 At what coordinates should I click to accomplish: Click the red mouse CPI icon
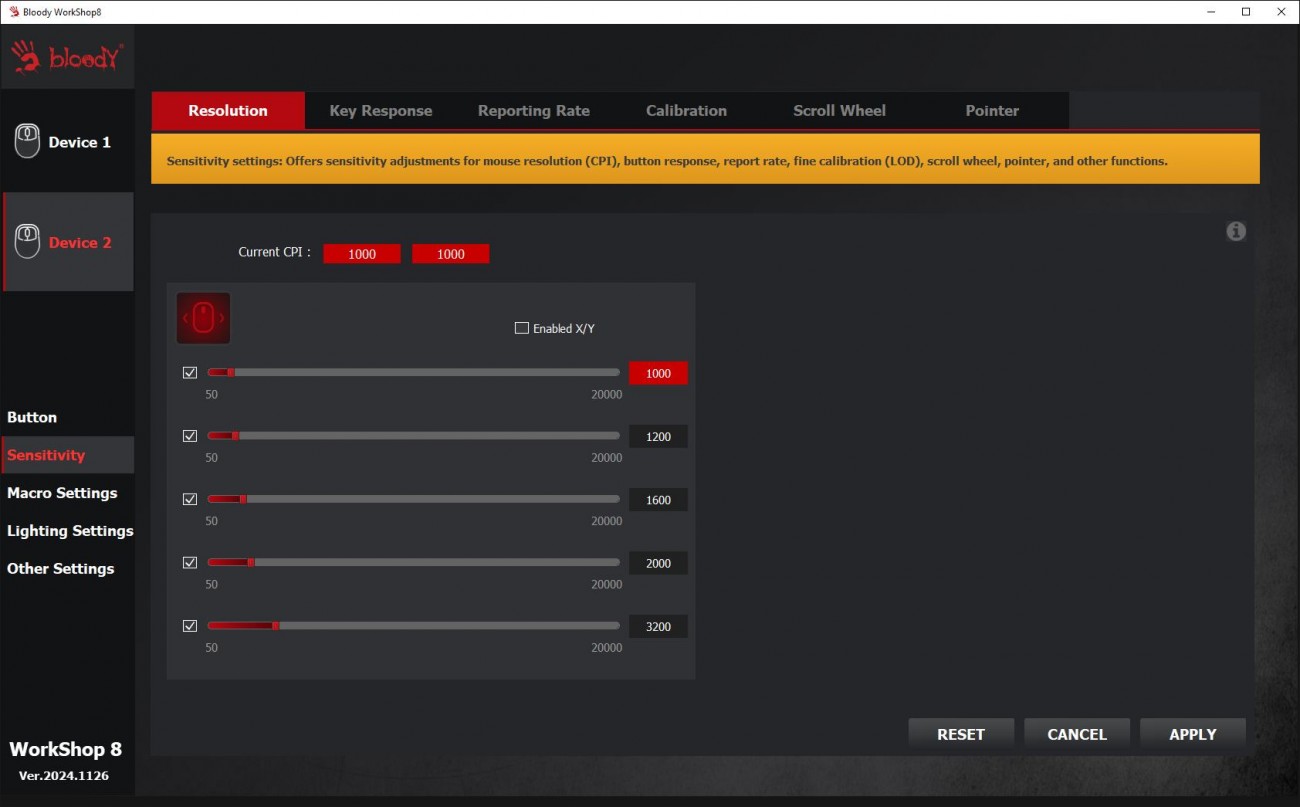tap(203, 318)
